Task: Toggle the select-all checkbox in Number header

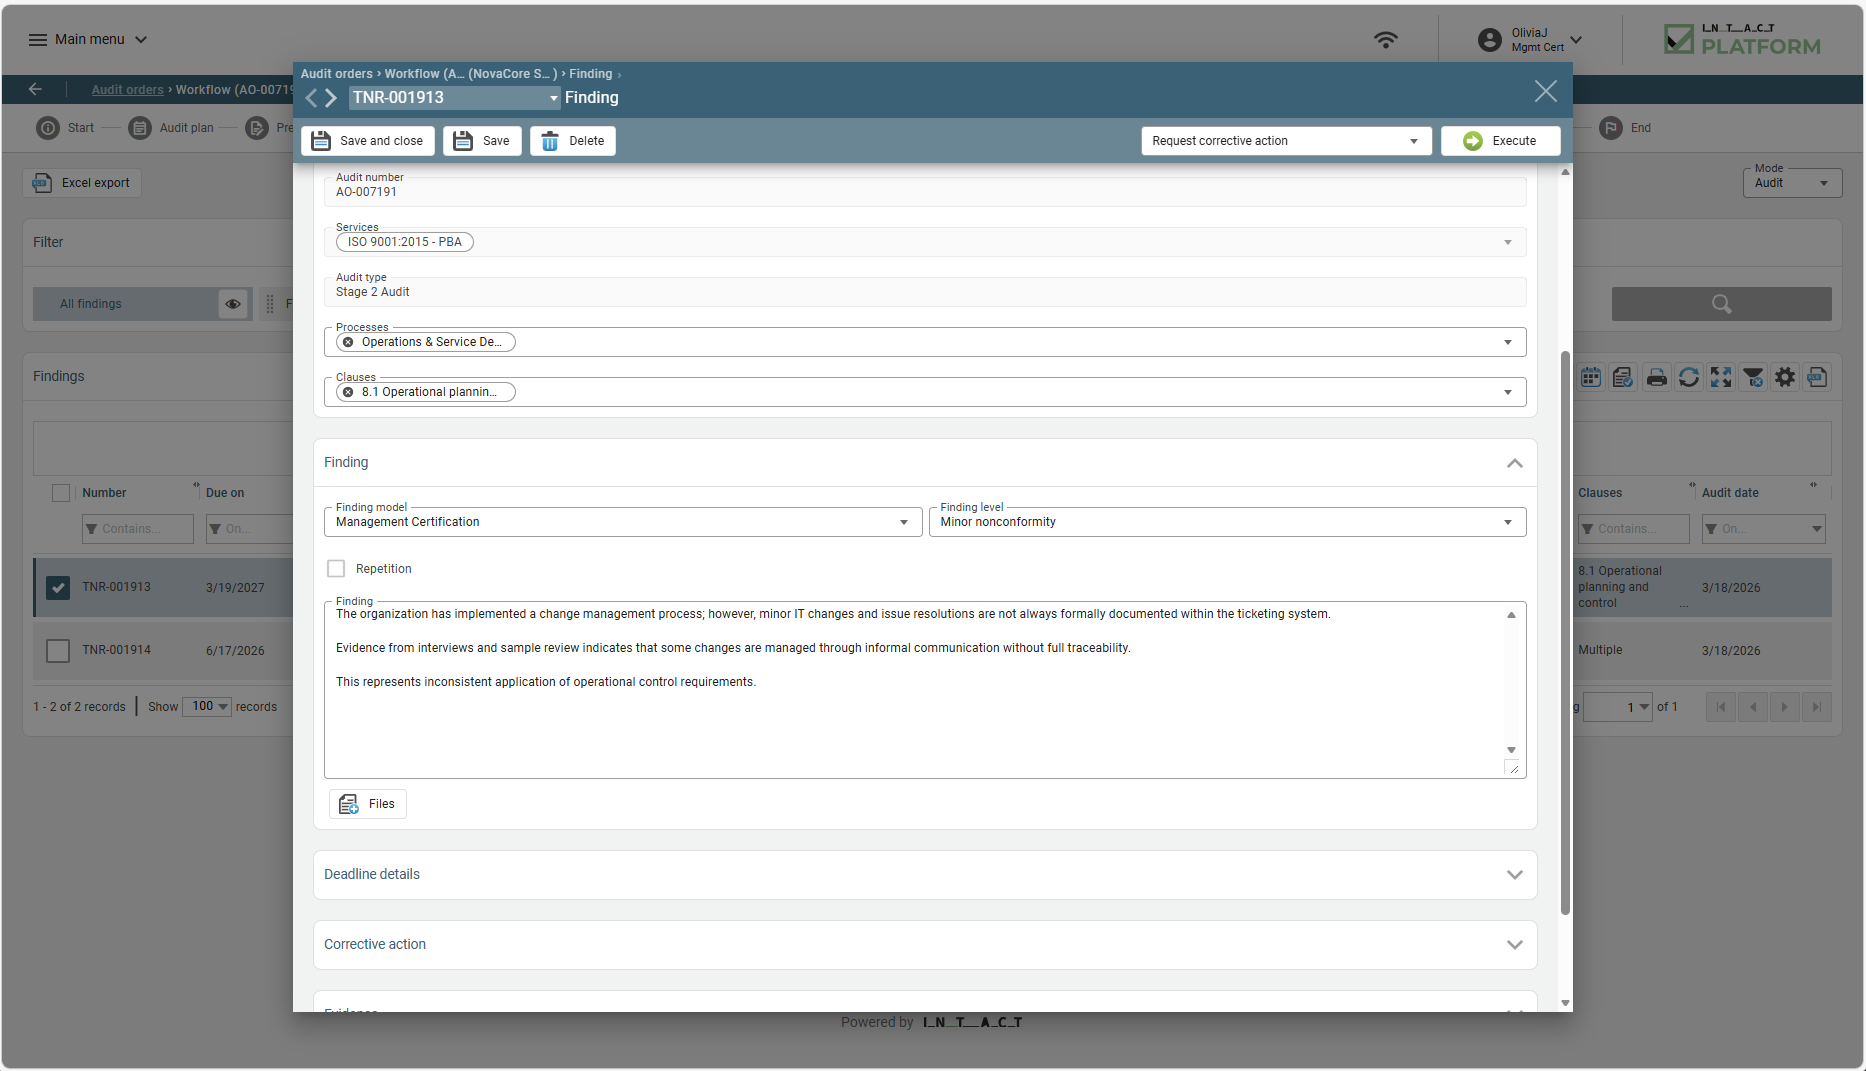Action: [x=61, y=493]
